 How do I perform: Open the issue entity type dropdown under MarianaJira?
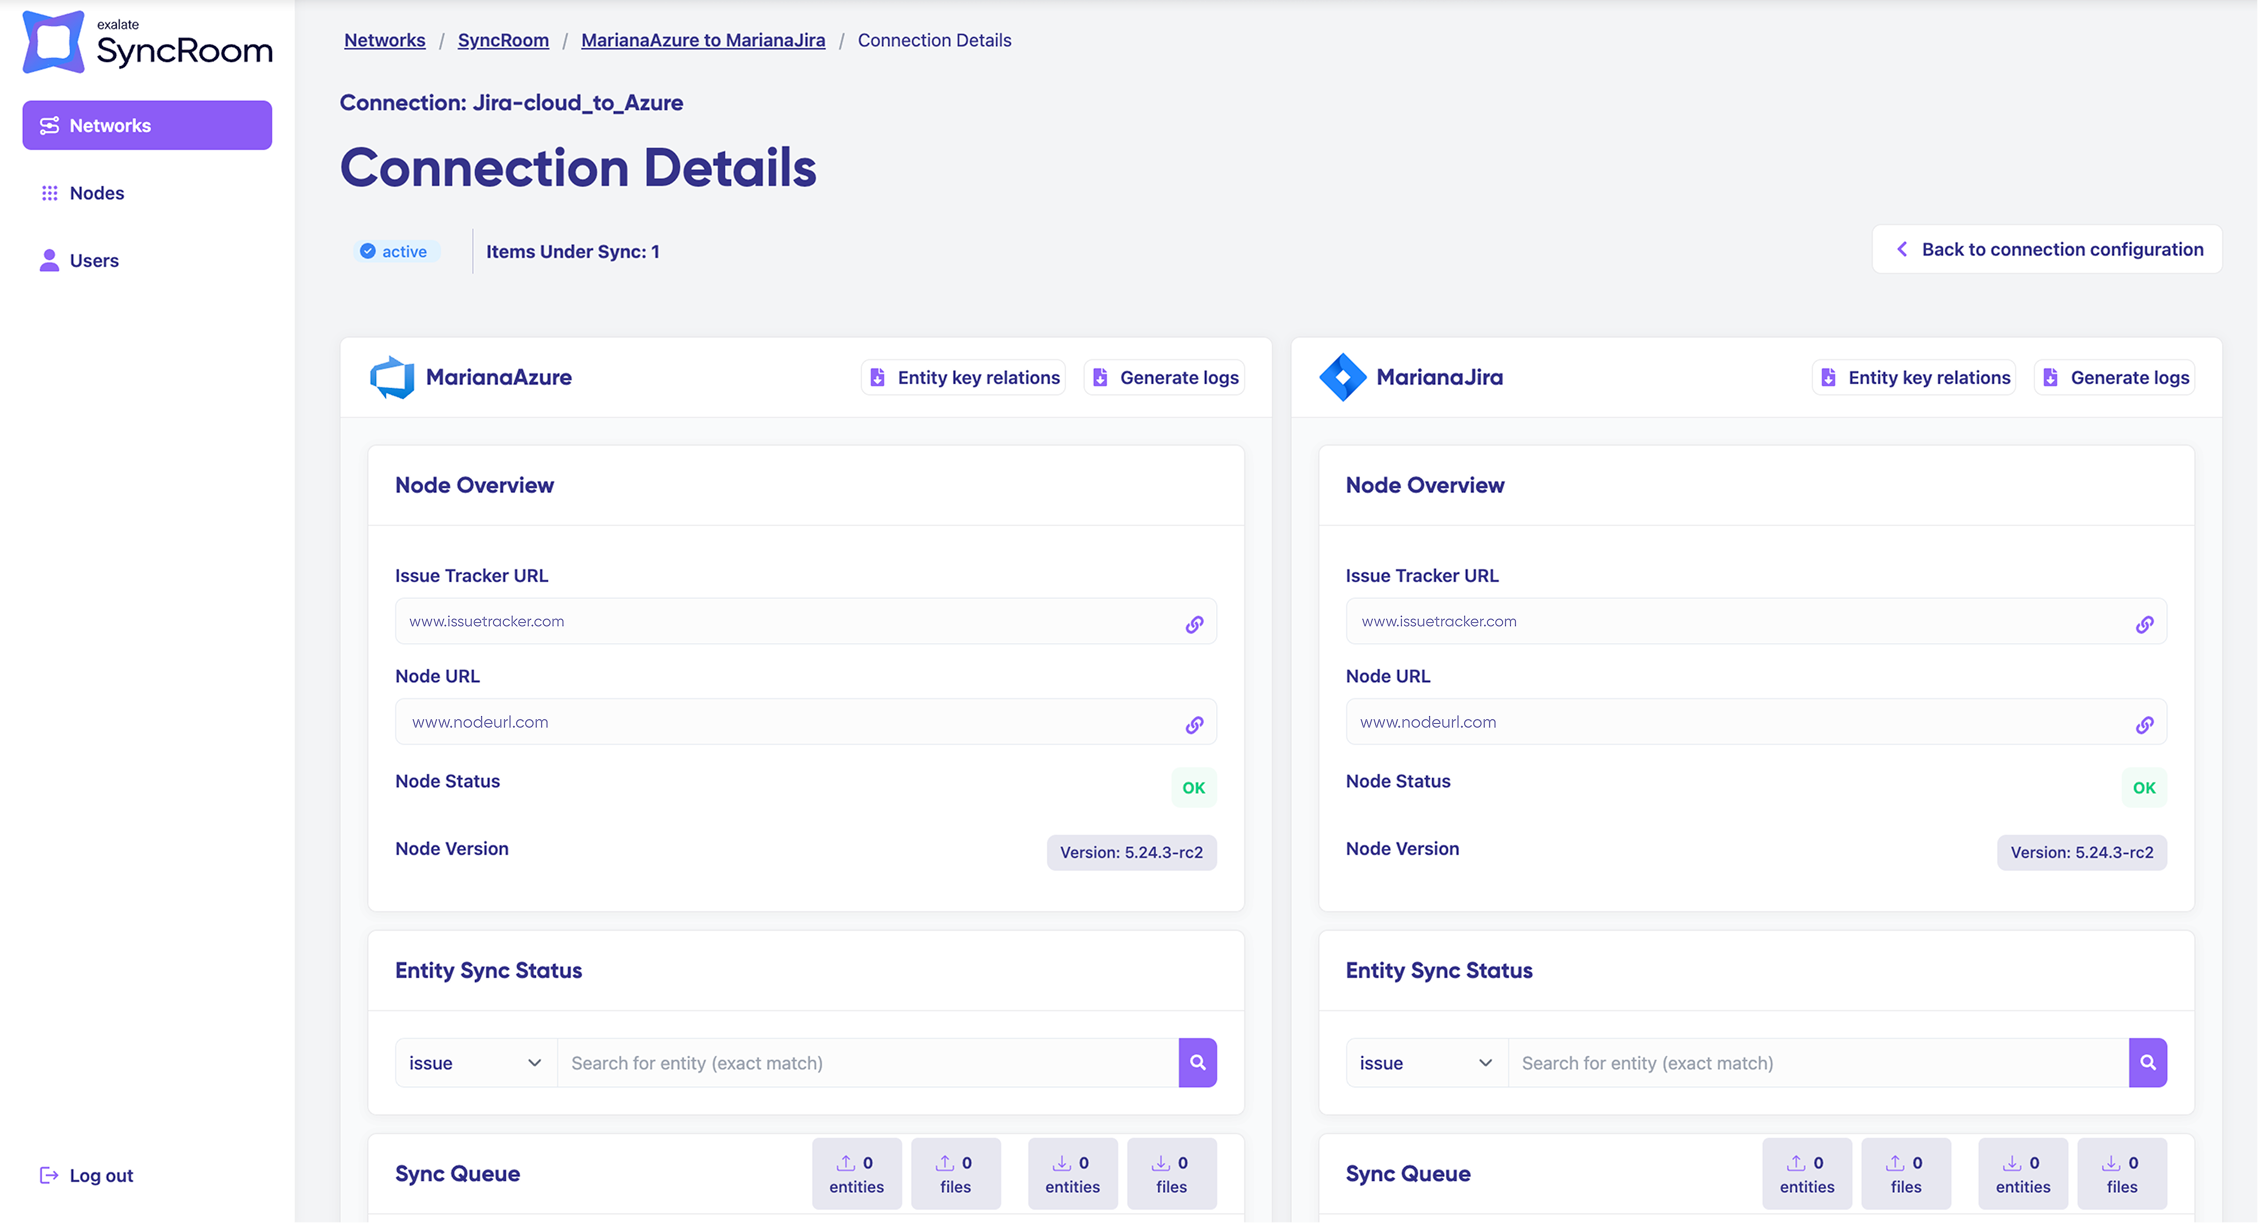tap(1425, 1062)
